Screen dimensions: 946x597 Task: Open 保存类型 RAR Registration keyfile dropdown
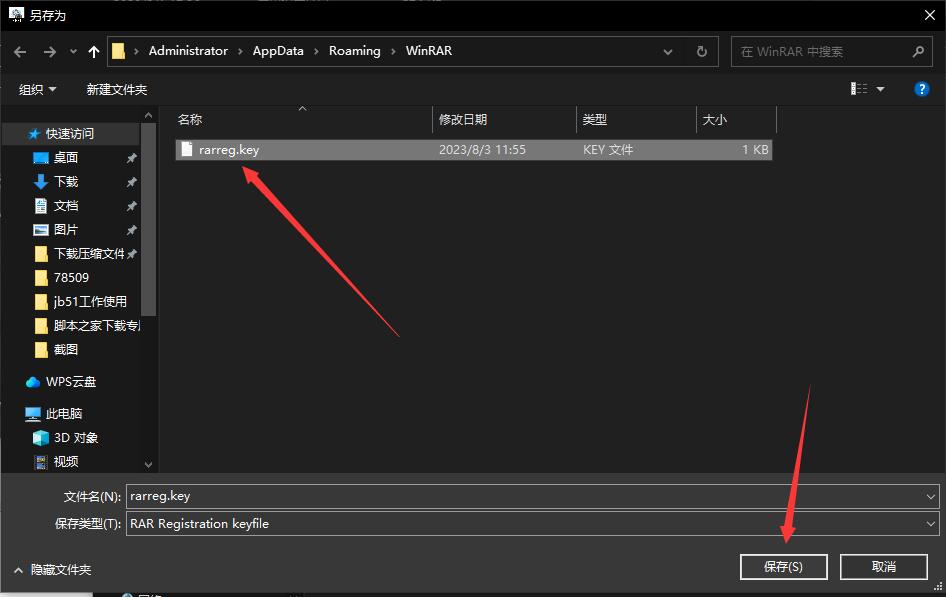(x=533, y=523)
